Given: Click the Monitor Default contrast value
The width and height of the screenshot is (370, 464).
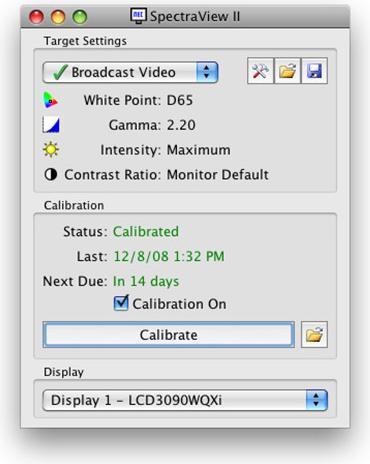Looking at the screenshot, I should [218, 175].
